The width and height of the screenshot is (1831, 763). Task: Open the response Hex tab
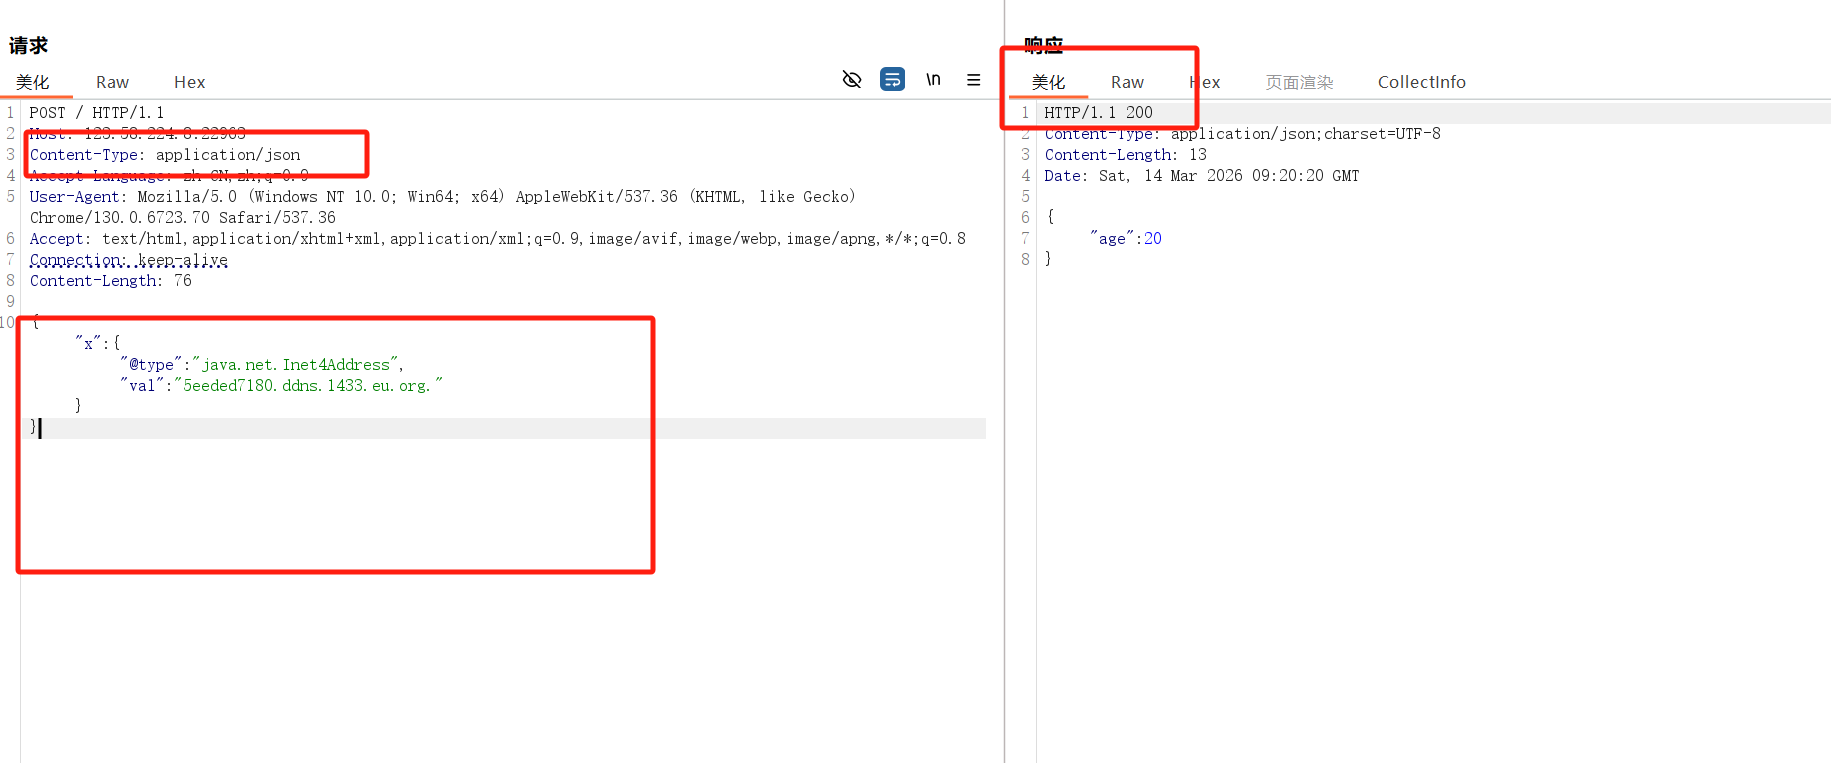point(1205,82)
